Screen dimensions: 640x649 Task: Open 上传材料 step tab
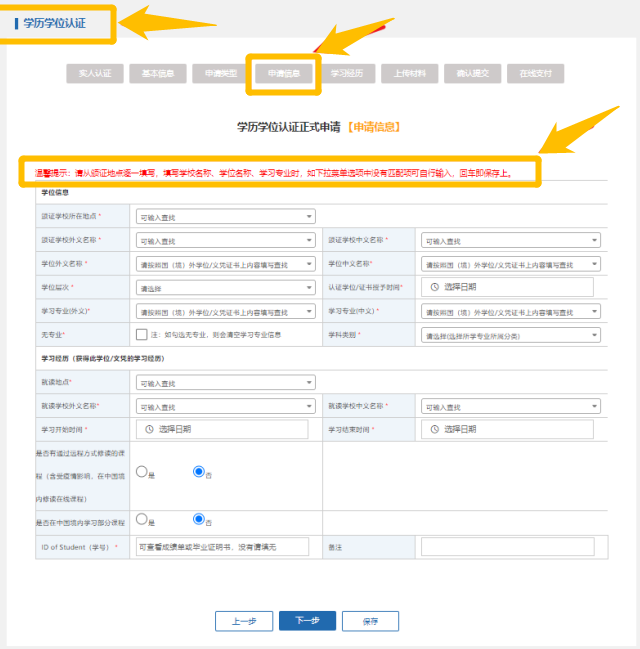[410, 73]
